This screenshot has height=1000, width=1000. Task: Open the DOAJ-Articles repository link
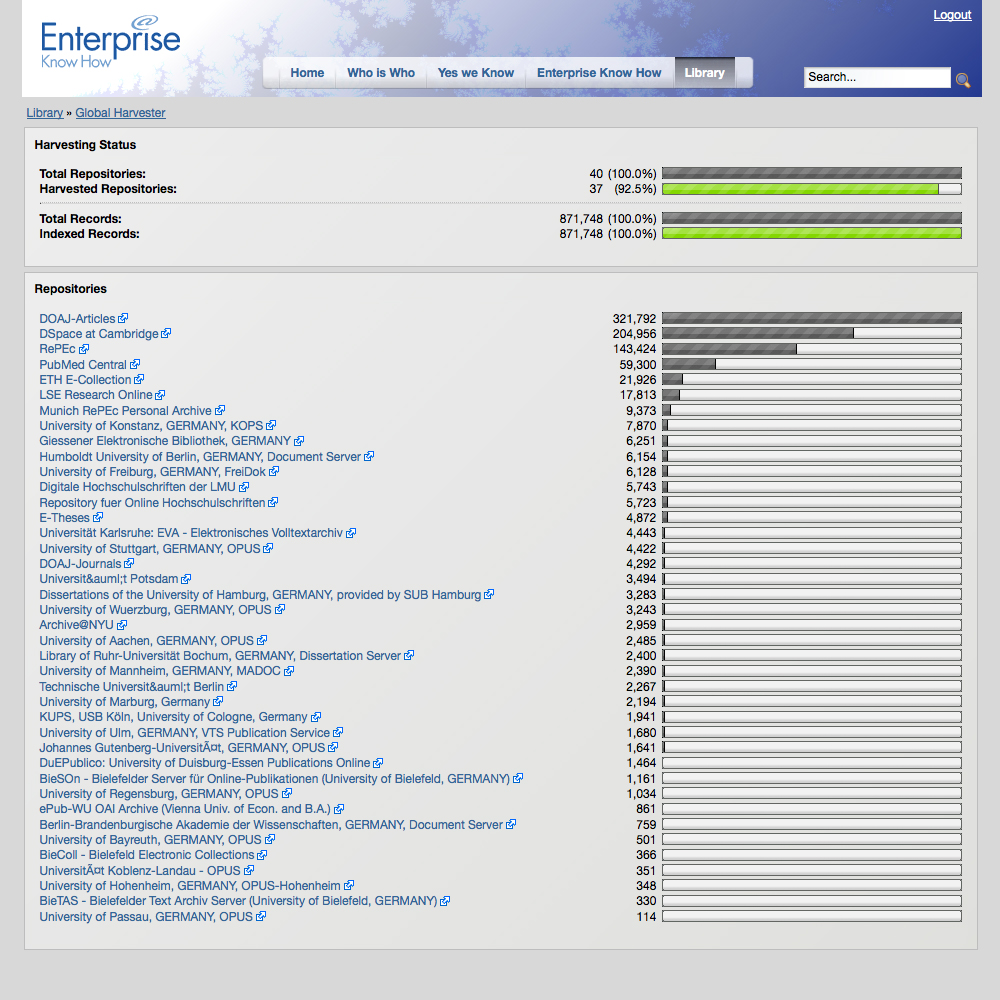click(77, 318)
